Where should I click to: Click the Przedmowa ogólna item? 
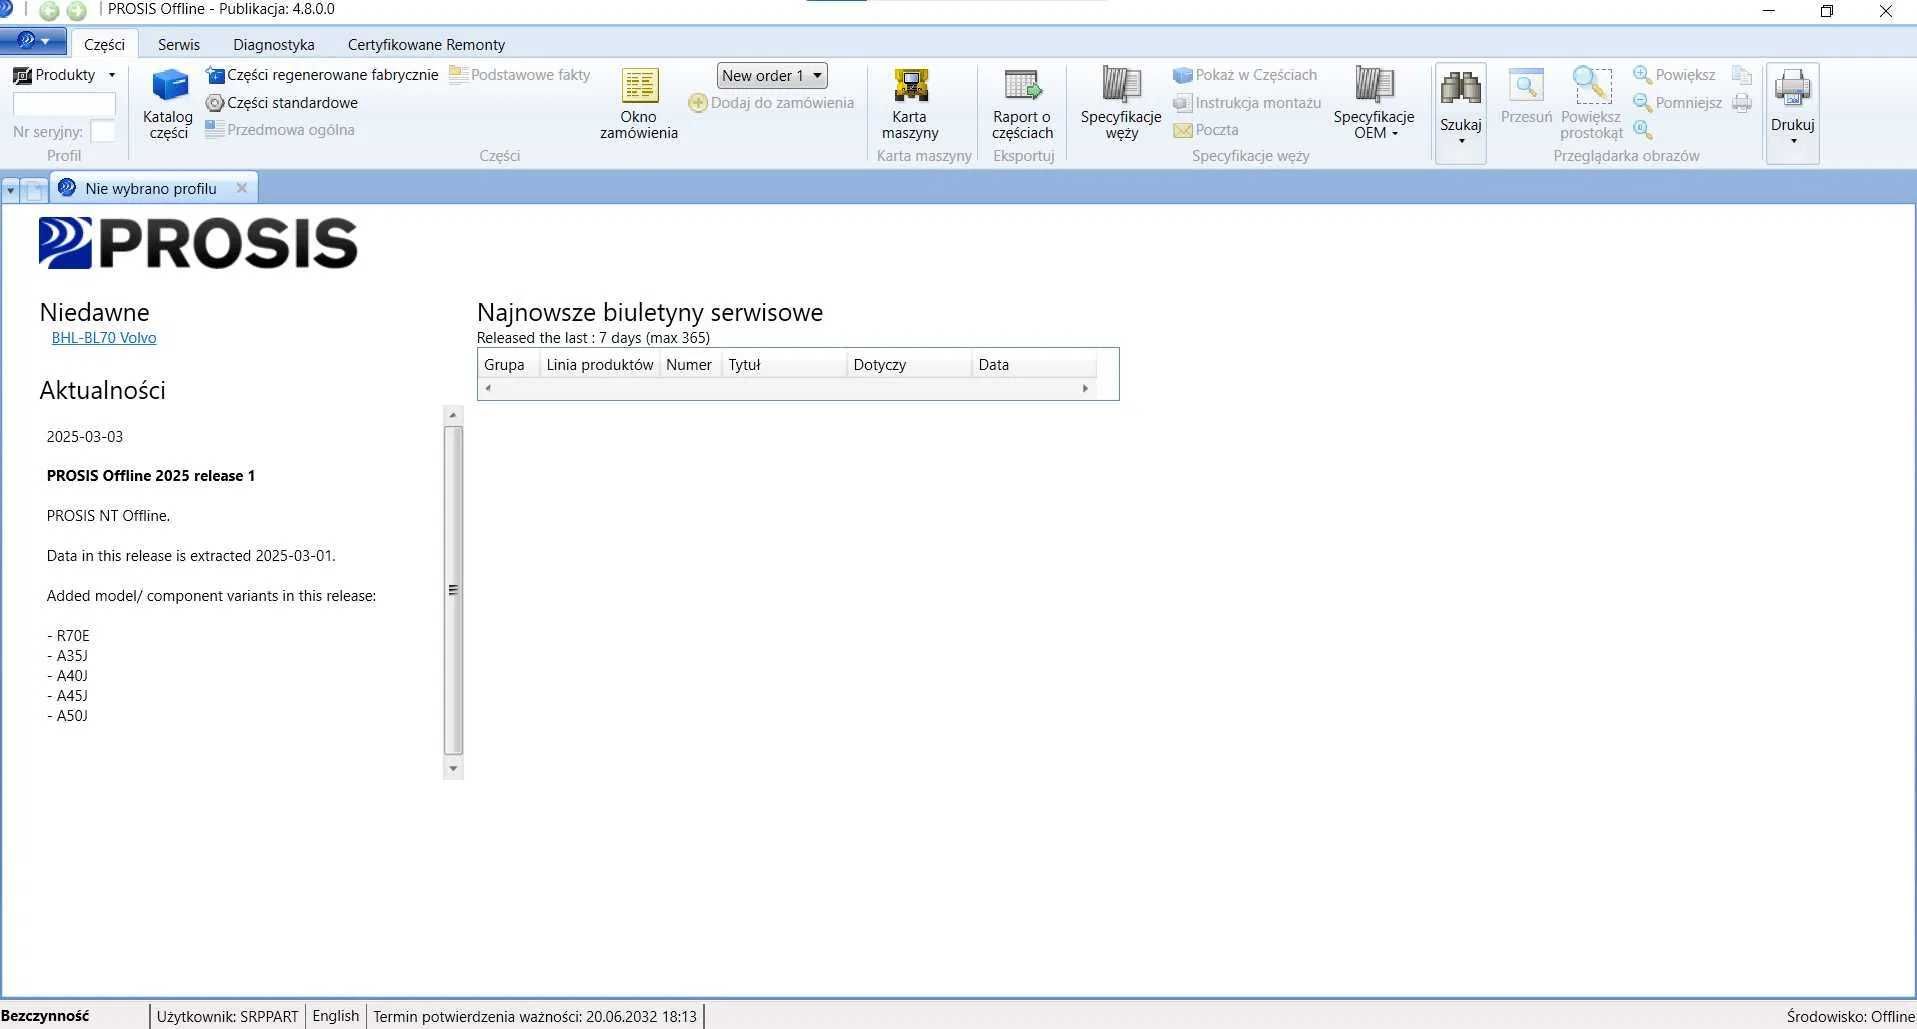click(x=280, y=130)
